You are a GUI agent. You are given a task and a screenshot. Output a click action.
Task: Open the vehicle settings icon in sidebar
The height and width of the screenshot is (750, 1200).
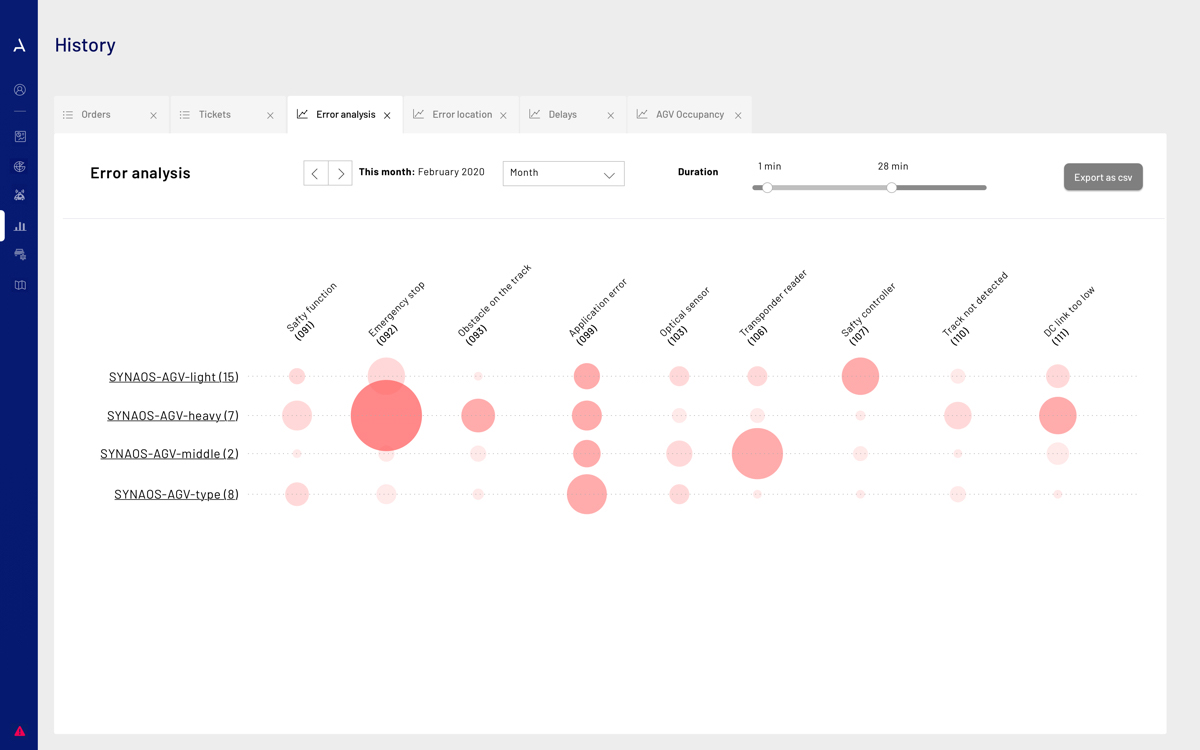[19, 255]
